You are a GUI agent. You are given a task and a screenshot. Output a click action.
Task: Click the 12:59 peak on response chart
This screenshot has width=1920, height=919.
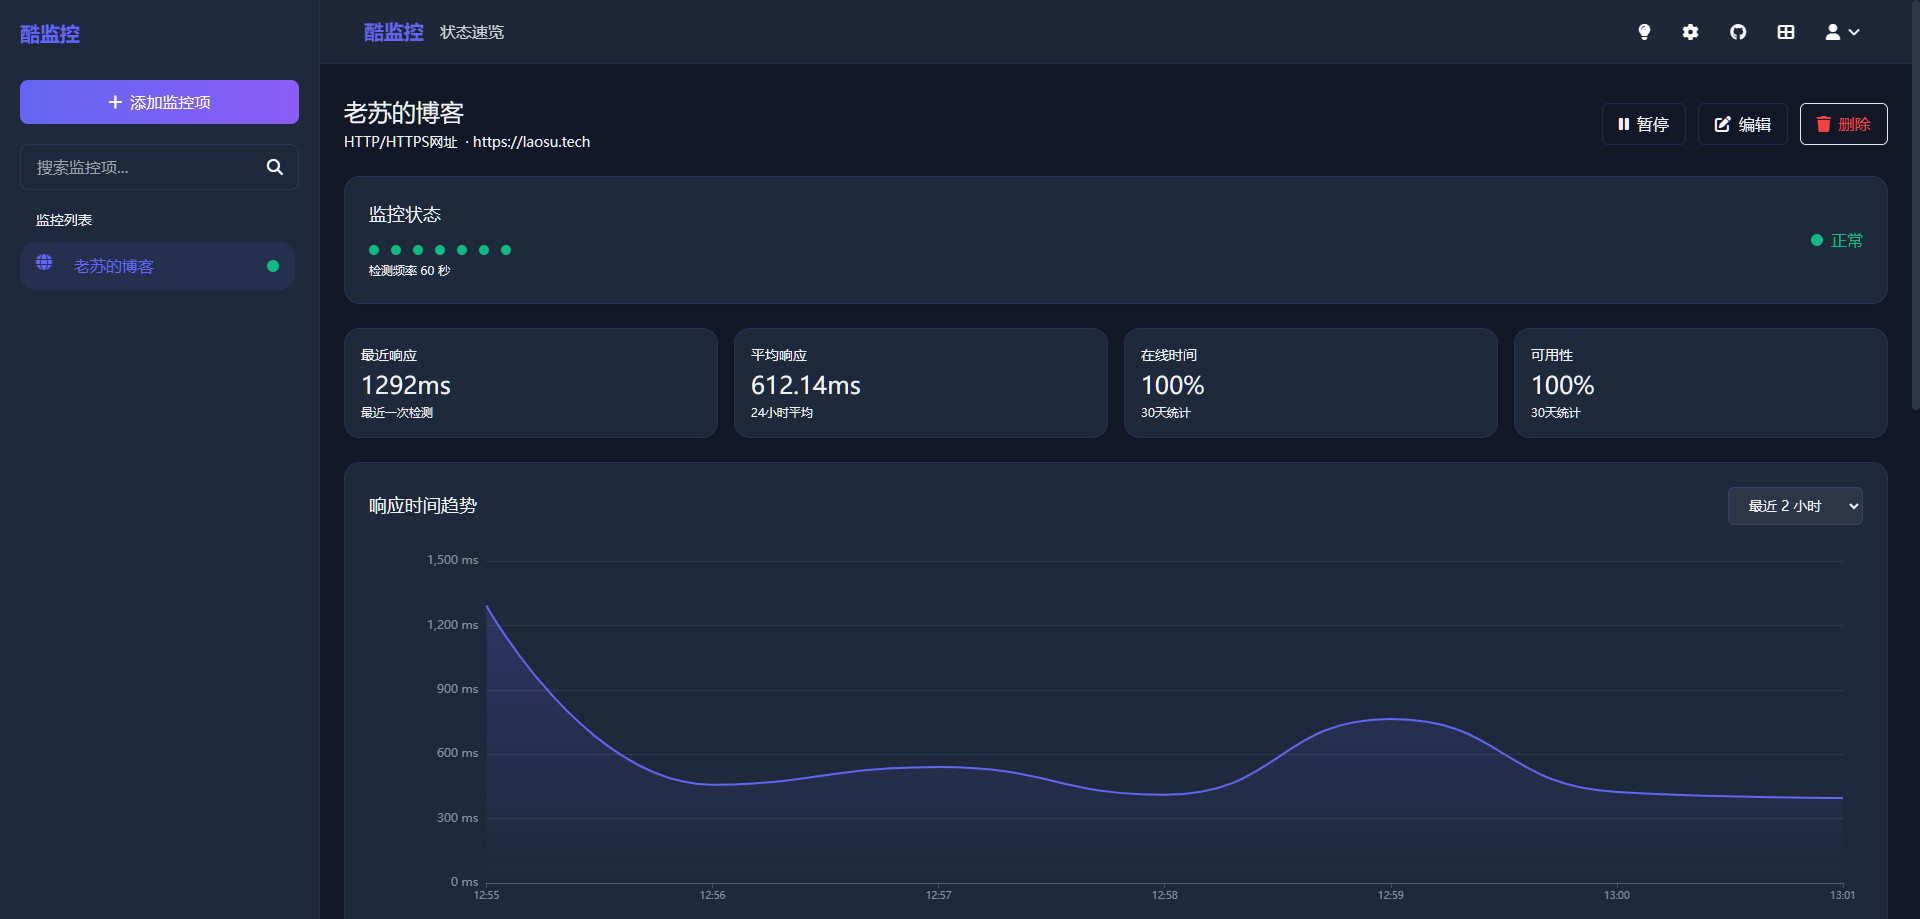tap(1390, 719)
